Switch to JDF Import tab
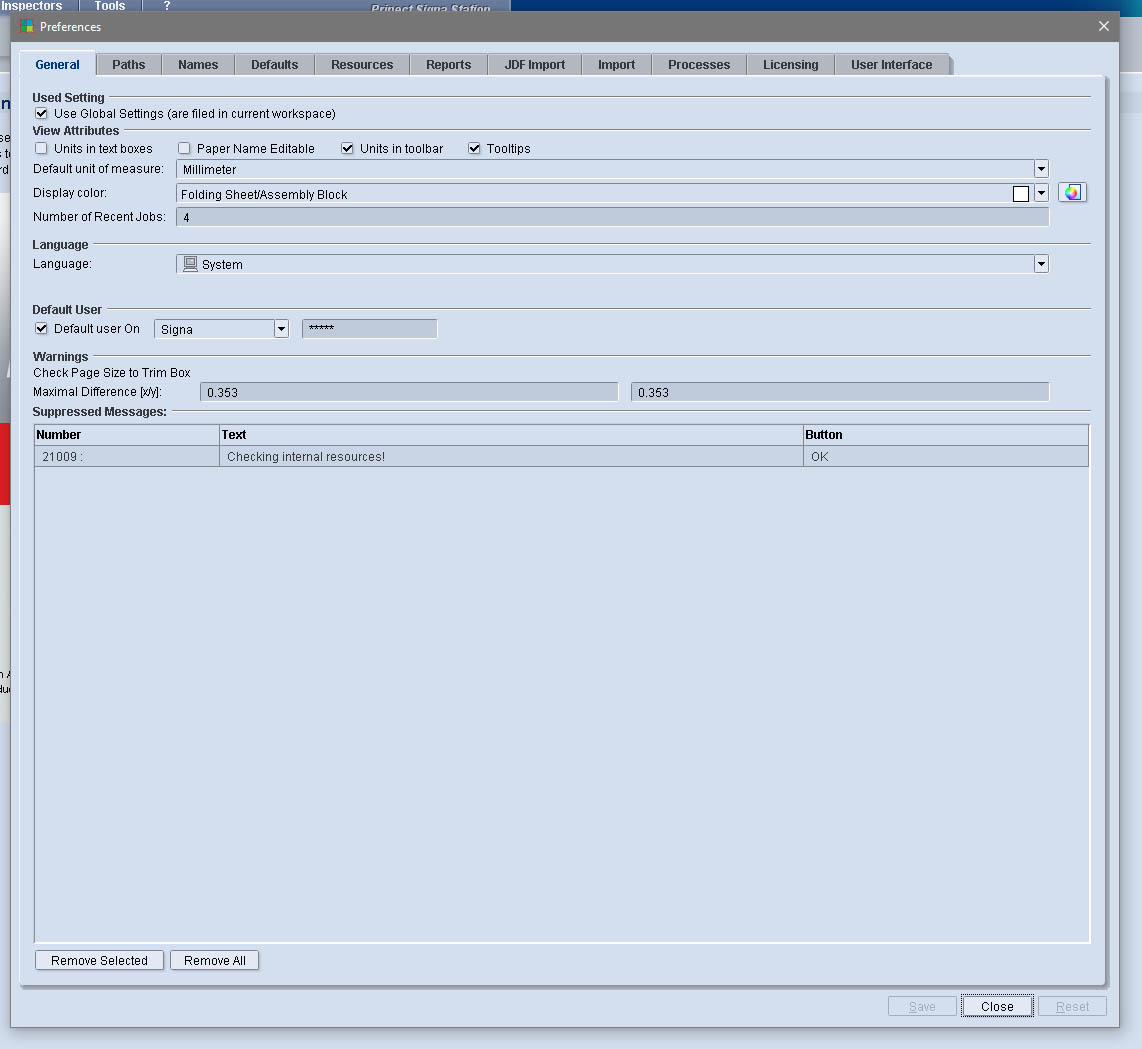The width and height of the screenshot is (1142, 1049). pos(535,65)
